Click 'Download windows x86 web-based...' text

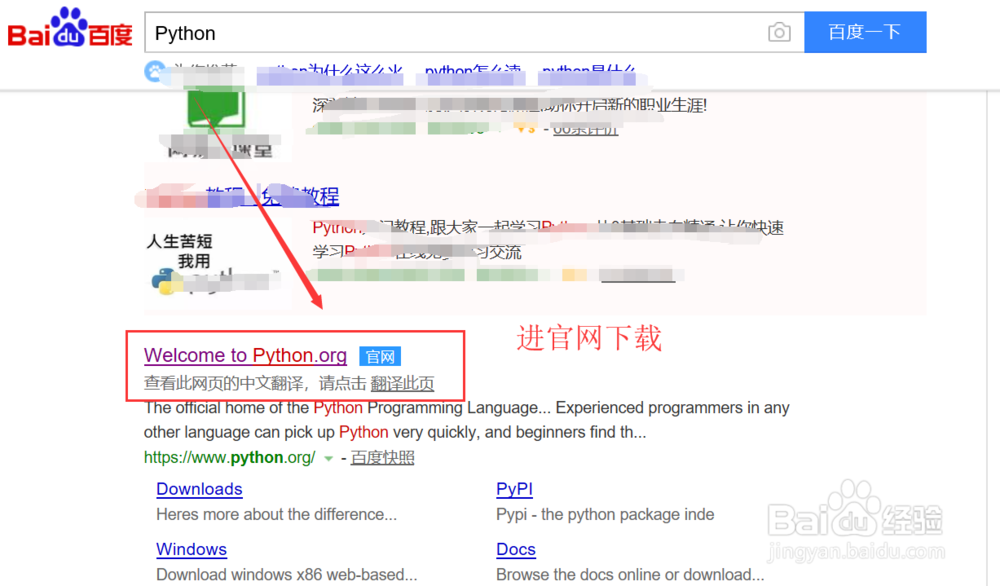(287, 575)
